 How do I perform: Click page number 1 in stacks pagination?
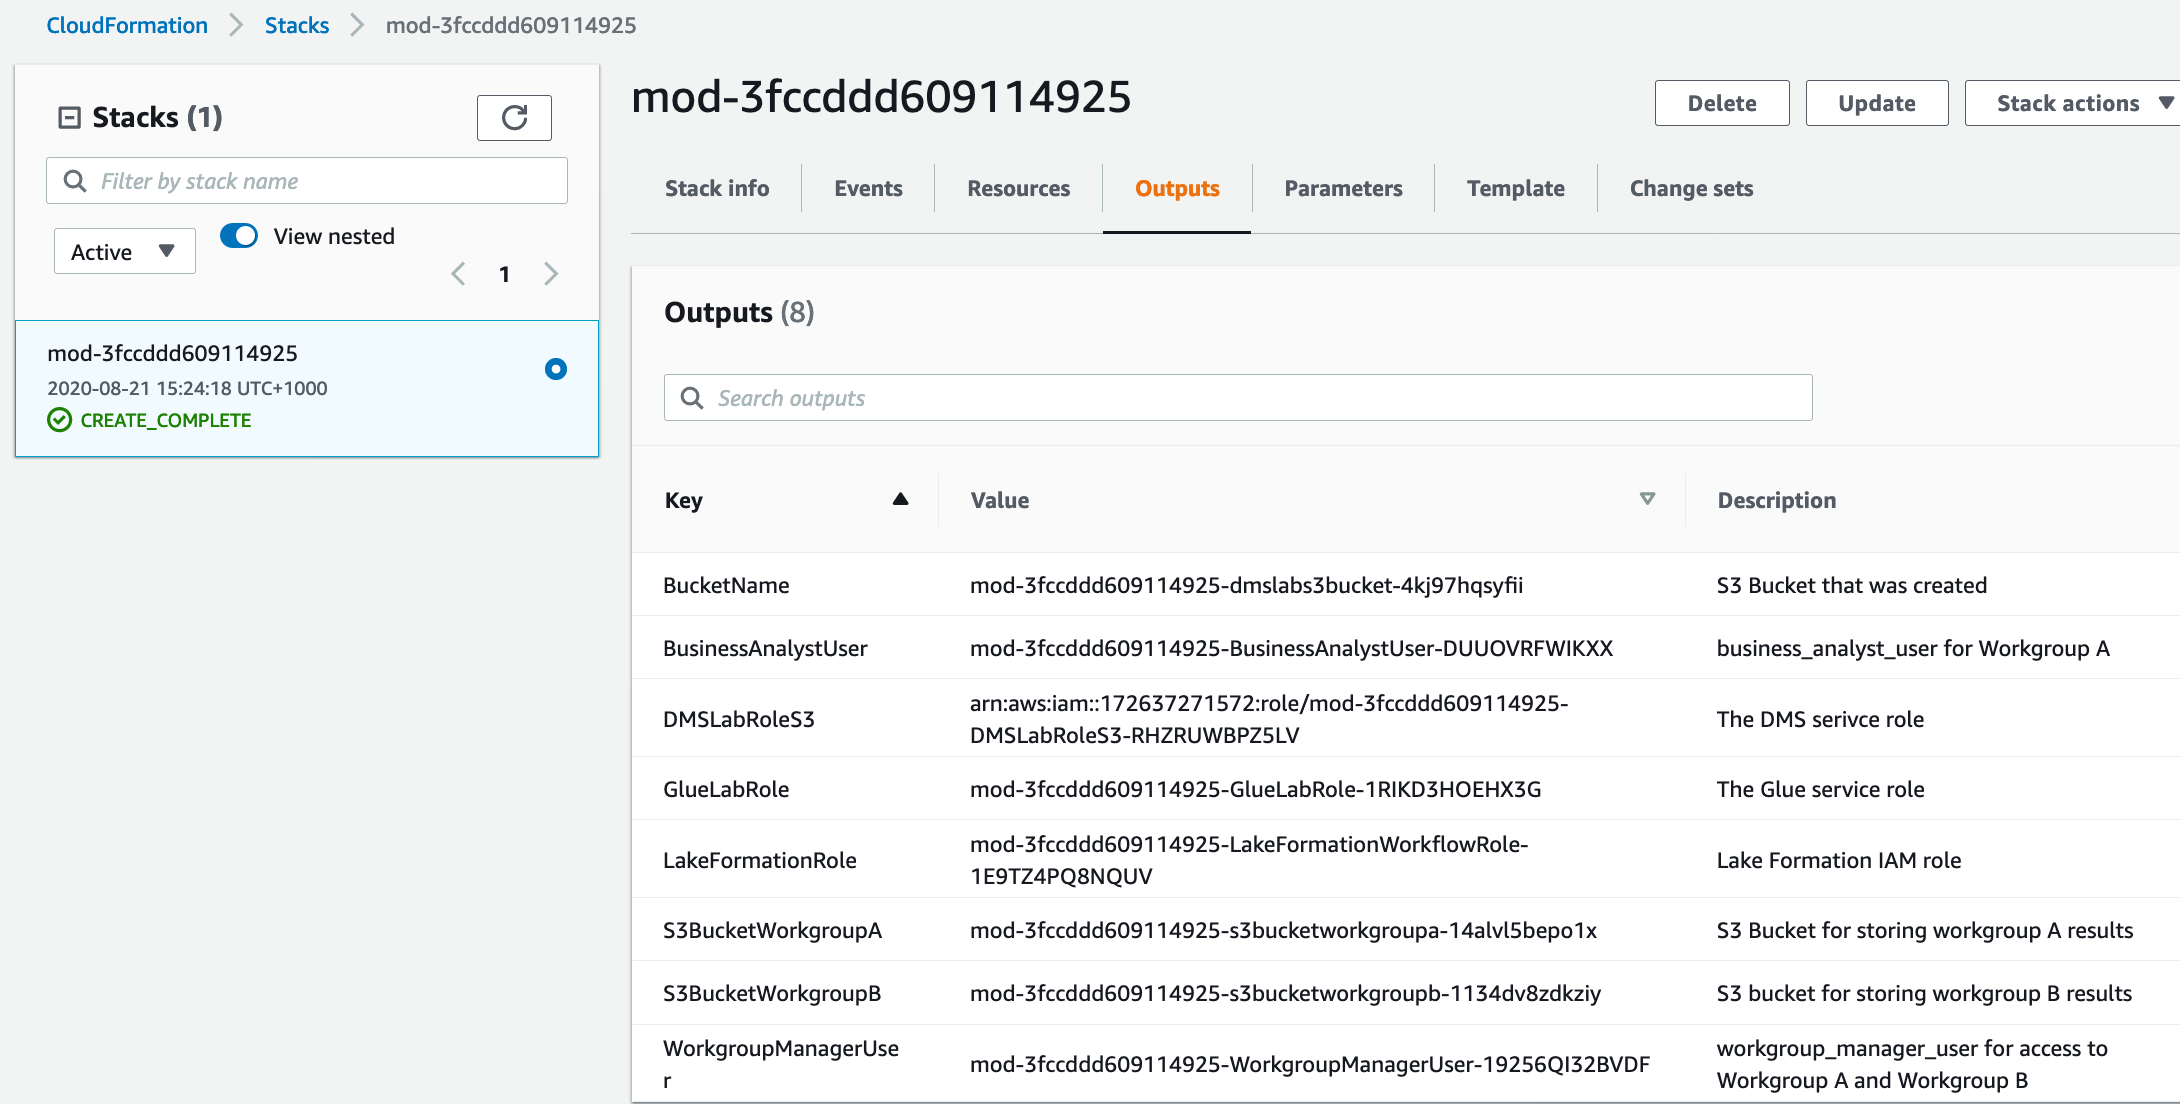coord(505,274)
